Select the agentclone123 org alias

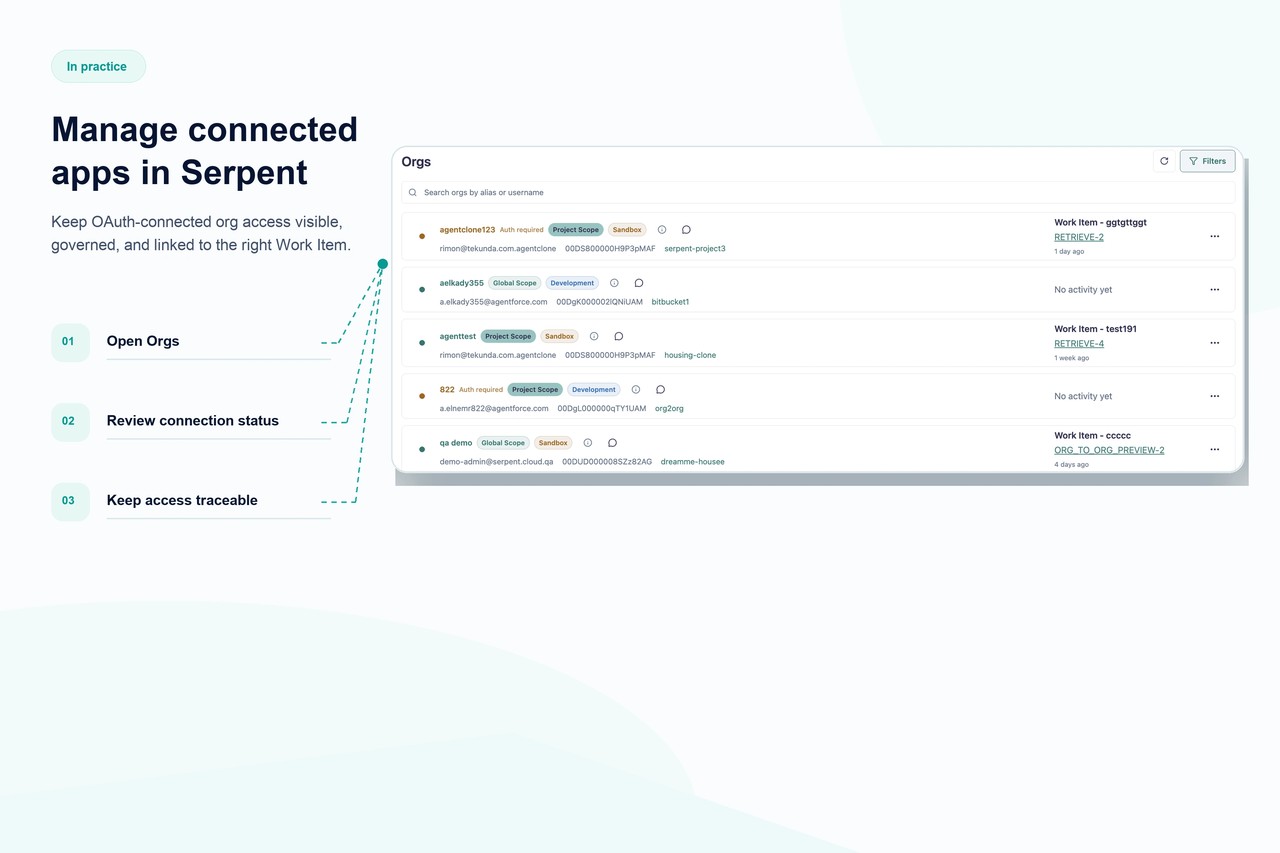click(467, 230)
